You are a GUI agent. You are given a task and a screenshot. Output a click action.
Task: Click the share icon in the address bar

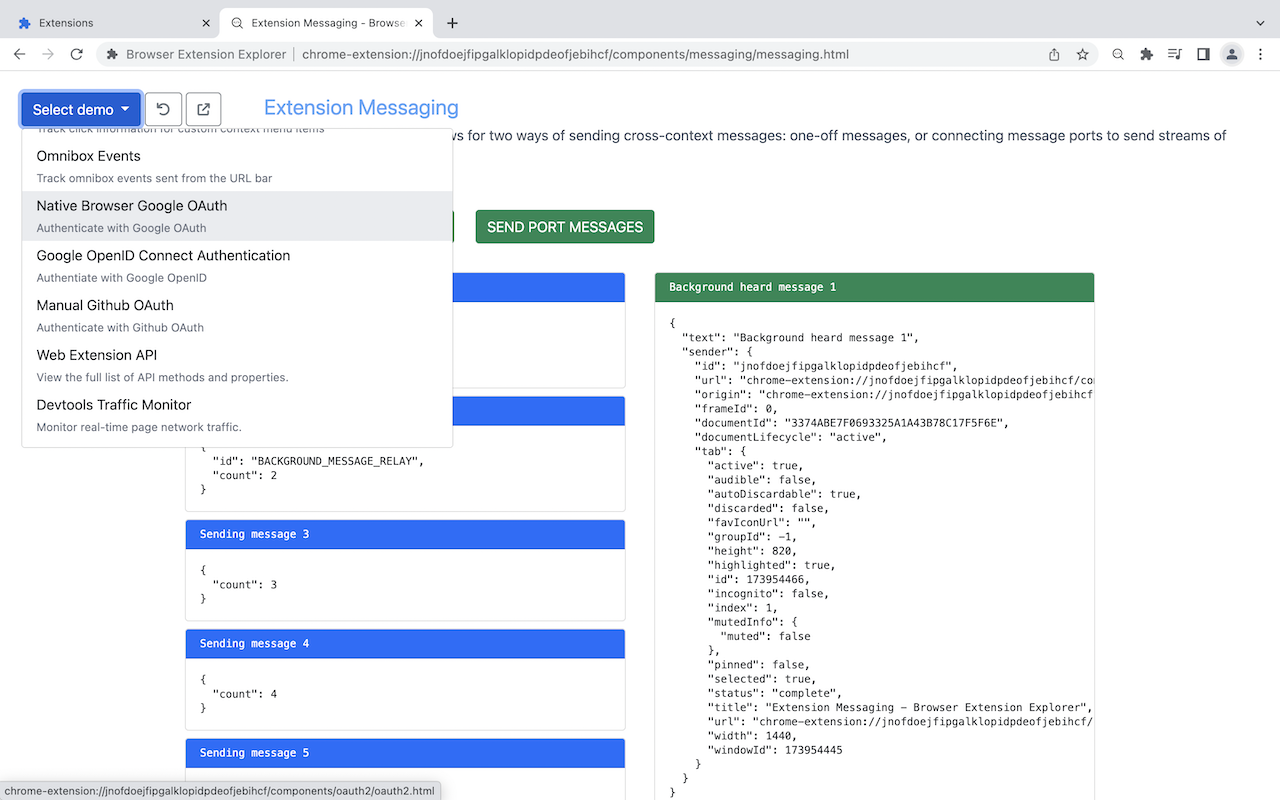(x=1054, y=54)
